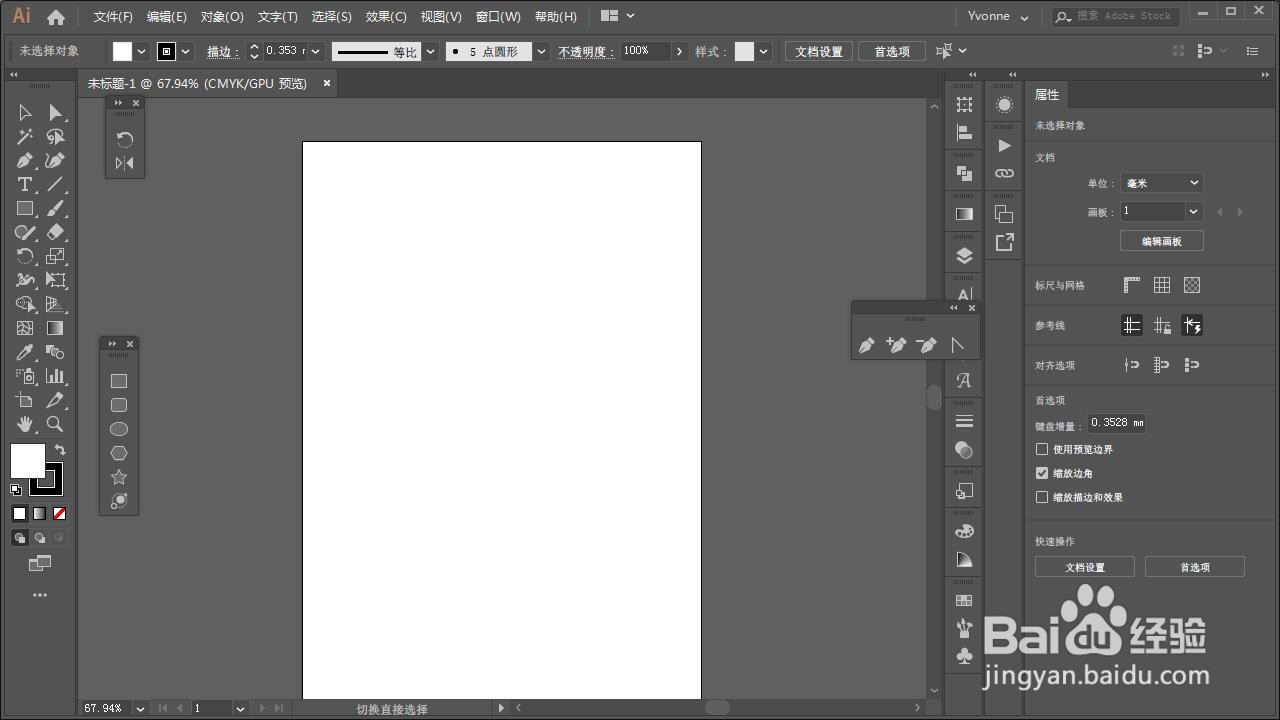Uncheck the 缩放边角 option
This screenshot has height=720, width=1280.
coord(1041,473)
